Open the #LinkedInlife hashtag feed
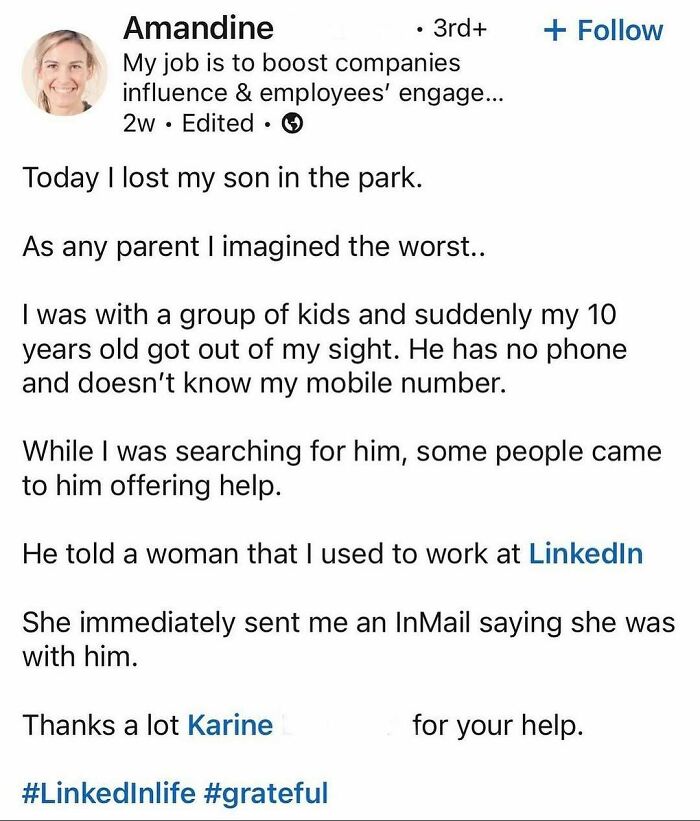This screenshot has width=700, height=821. (x=112, y=790)
